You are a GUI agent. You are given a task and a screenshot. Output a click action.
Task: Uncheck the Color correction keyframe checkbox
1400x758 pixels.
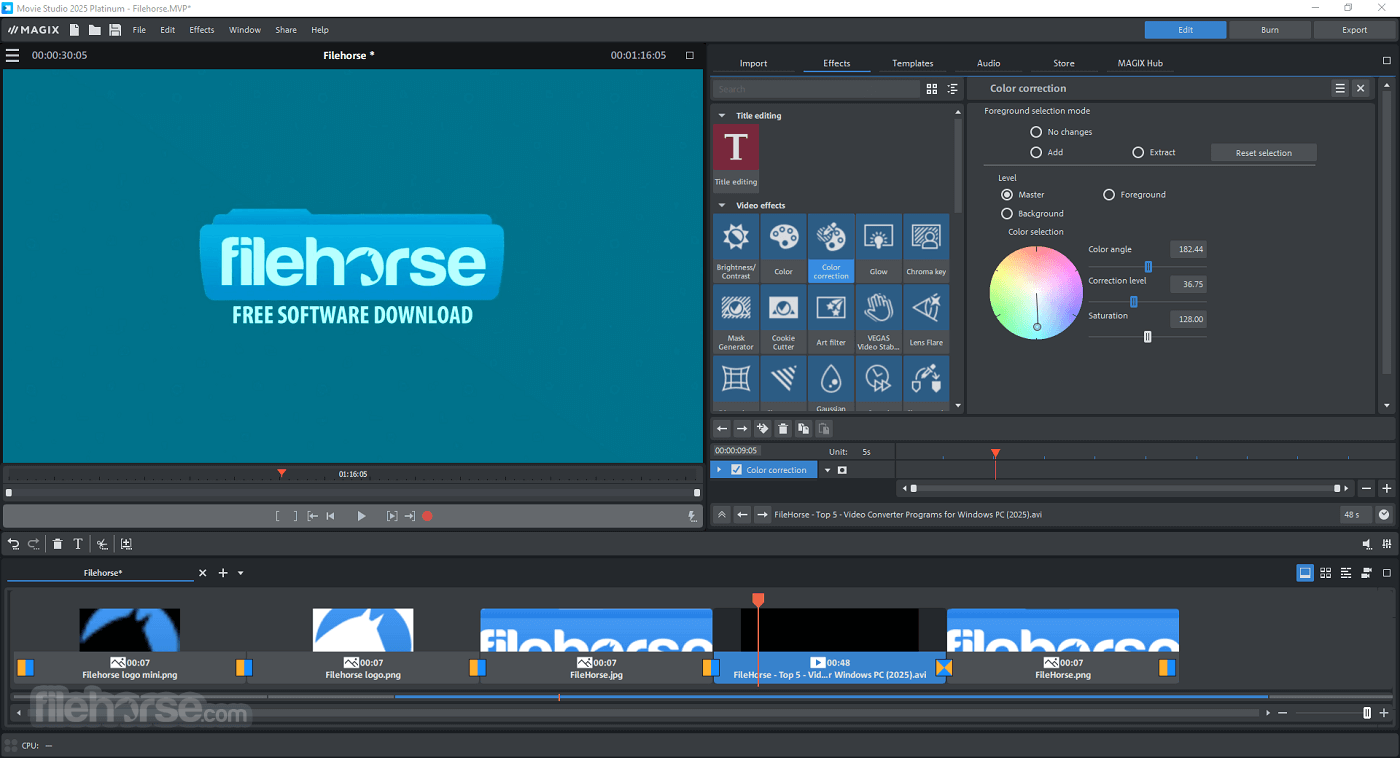tap(737, 469)
